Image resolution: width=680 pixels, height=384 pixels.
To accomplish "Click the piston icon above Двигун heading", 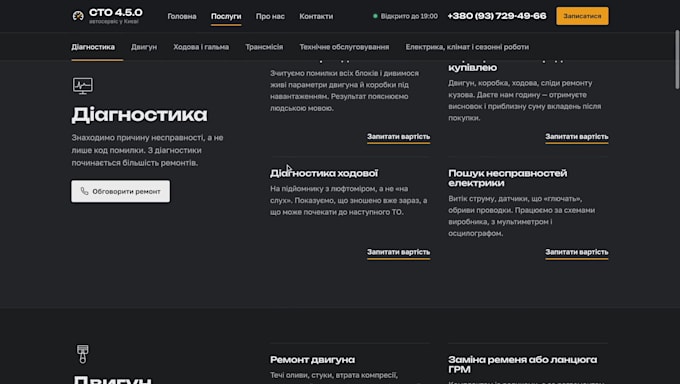I will pos(83,354).
